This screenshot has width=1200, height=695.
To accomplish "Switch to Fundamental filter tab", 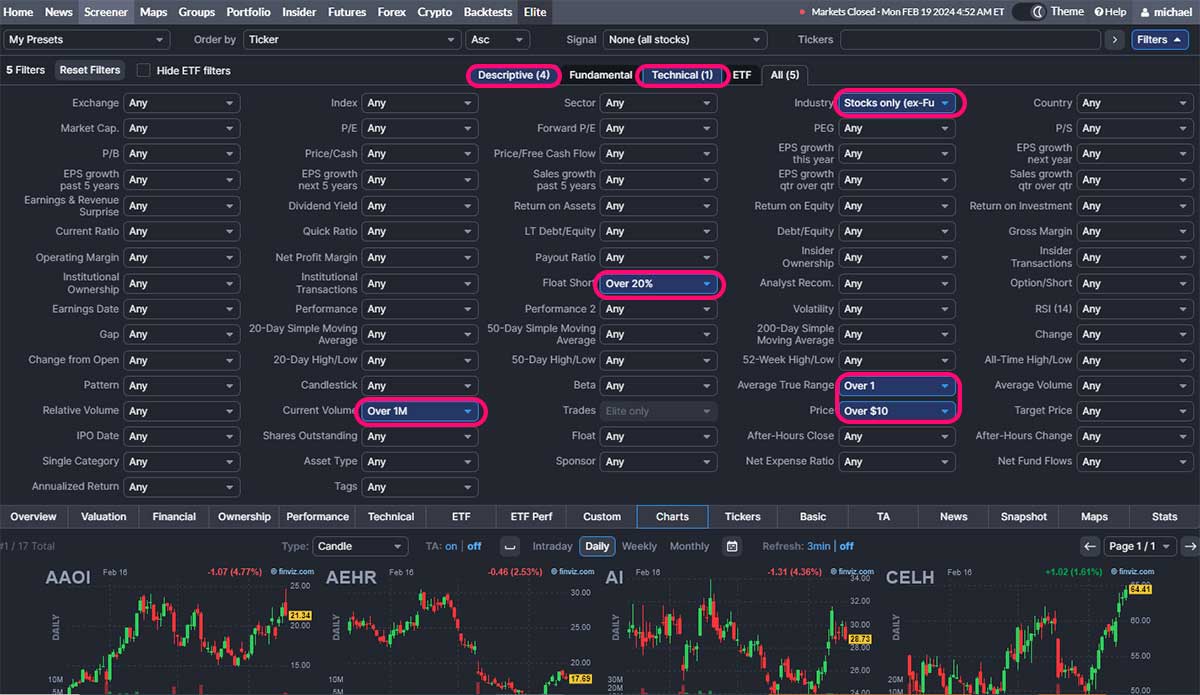I will [601, 75].
